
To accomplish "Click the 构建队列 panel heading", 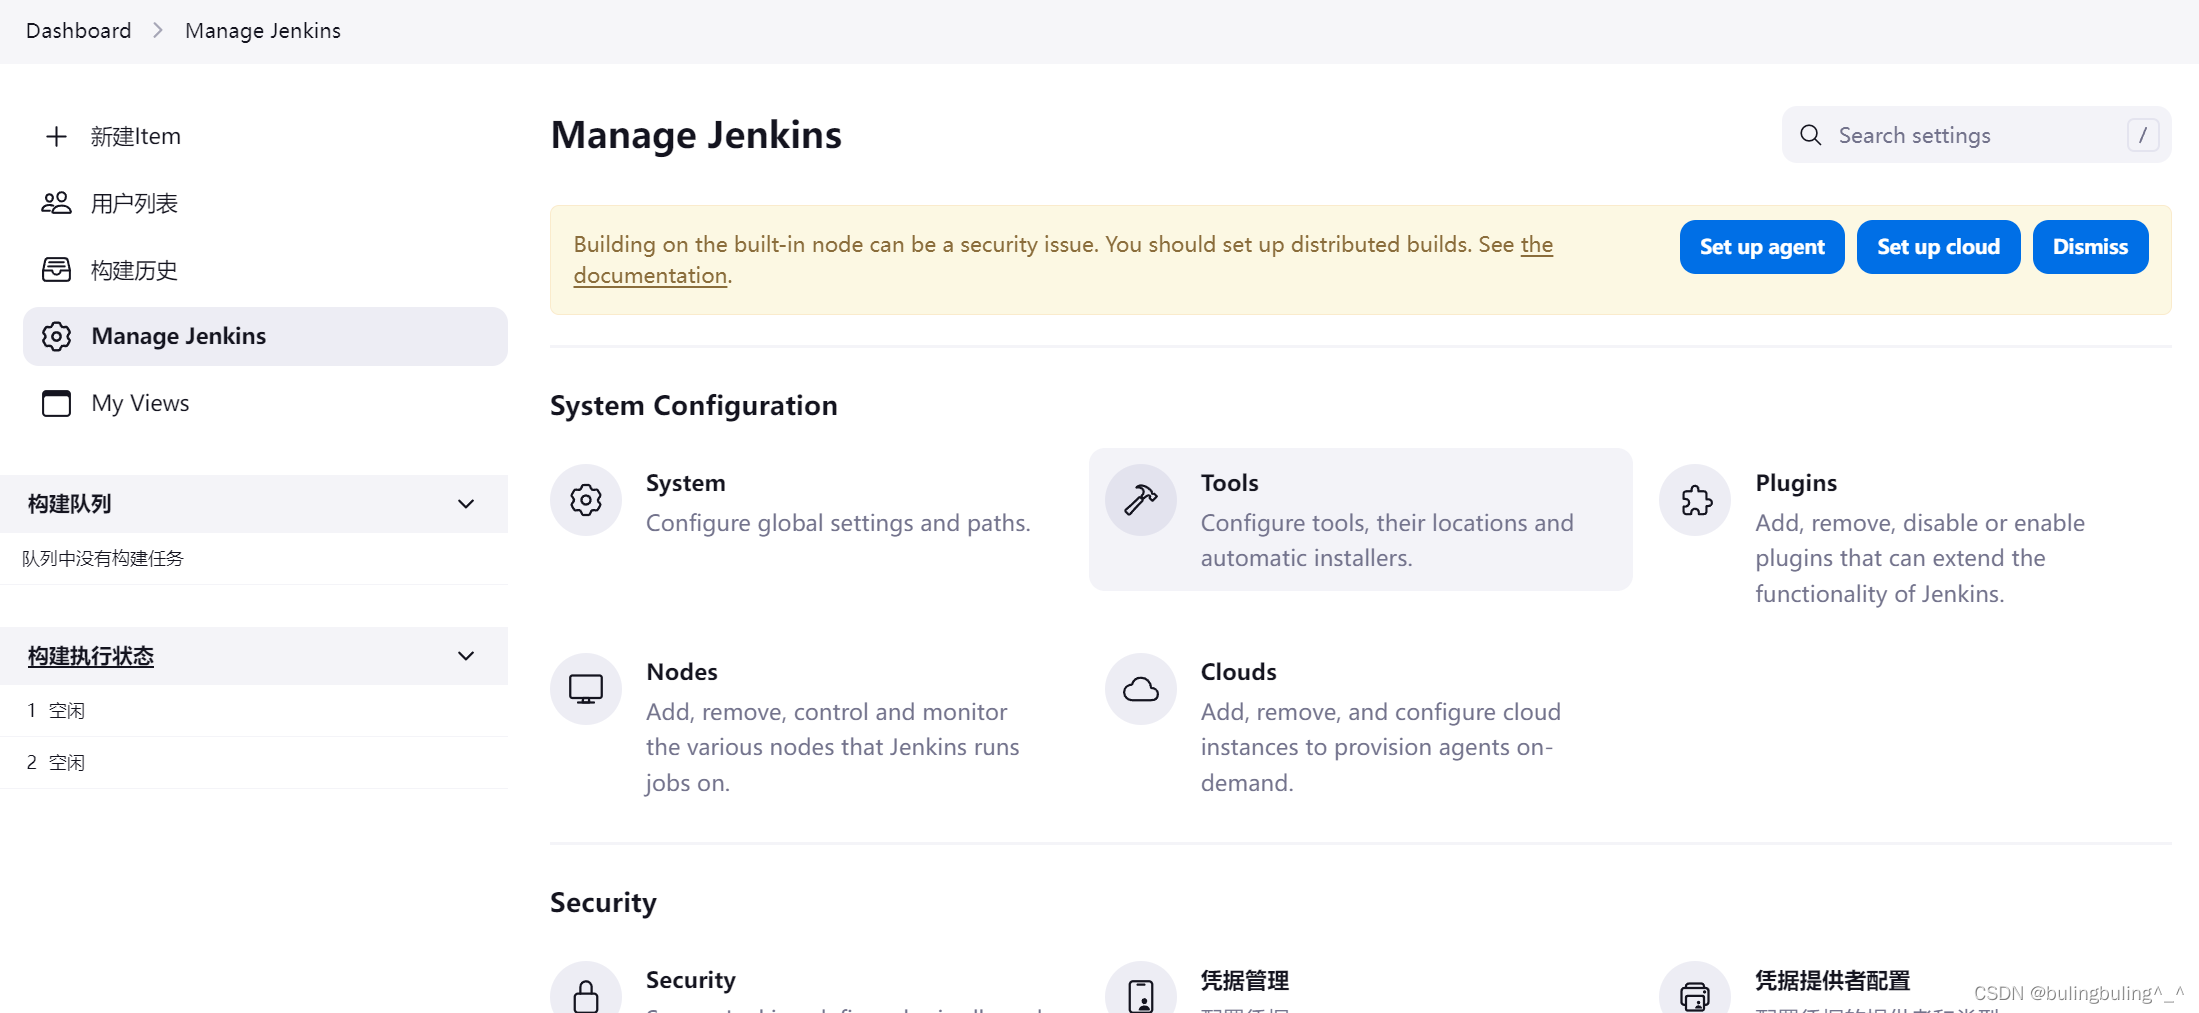I will 70,504.
